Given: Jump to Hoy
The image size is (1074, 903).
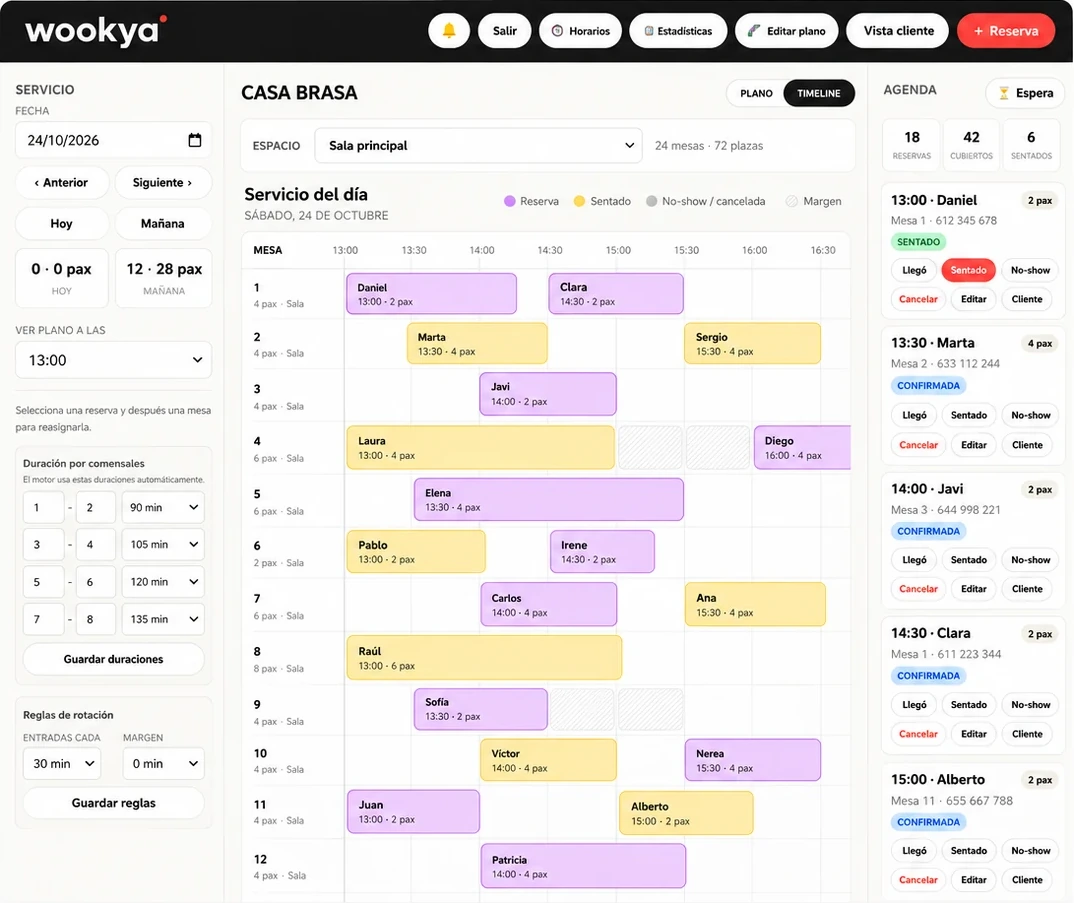Looking at the screenshot, I should pos(62,223).
